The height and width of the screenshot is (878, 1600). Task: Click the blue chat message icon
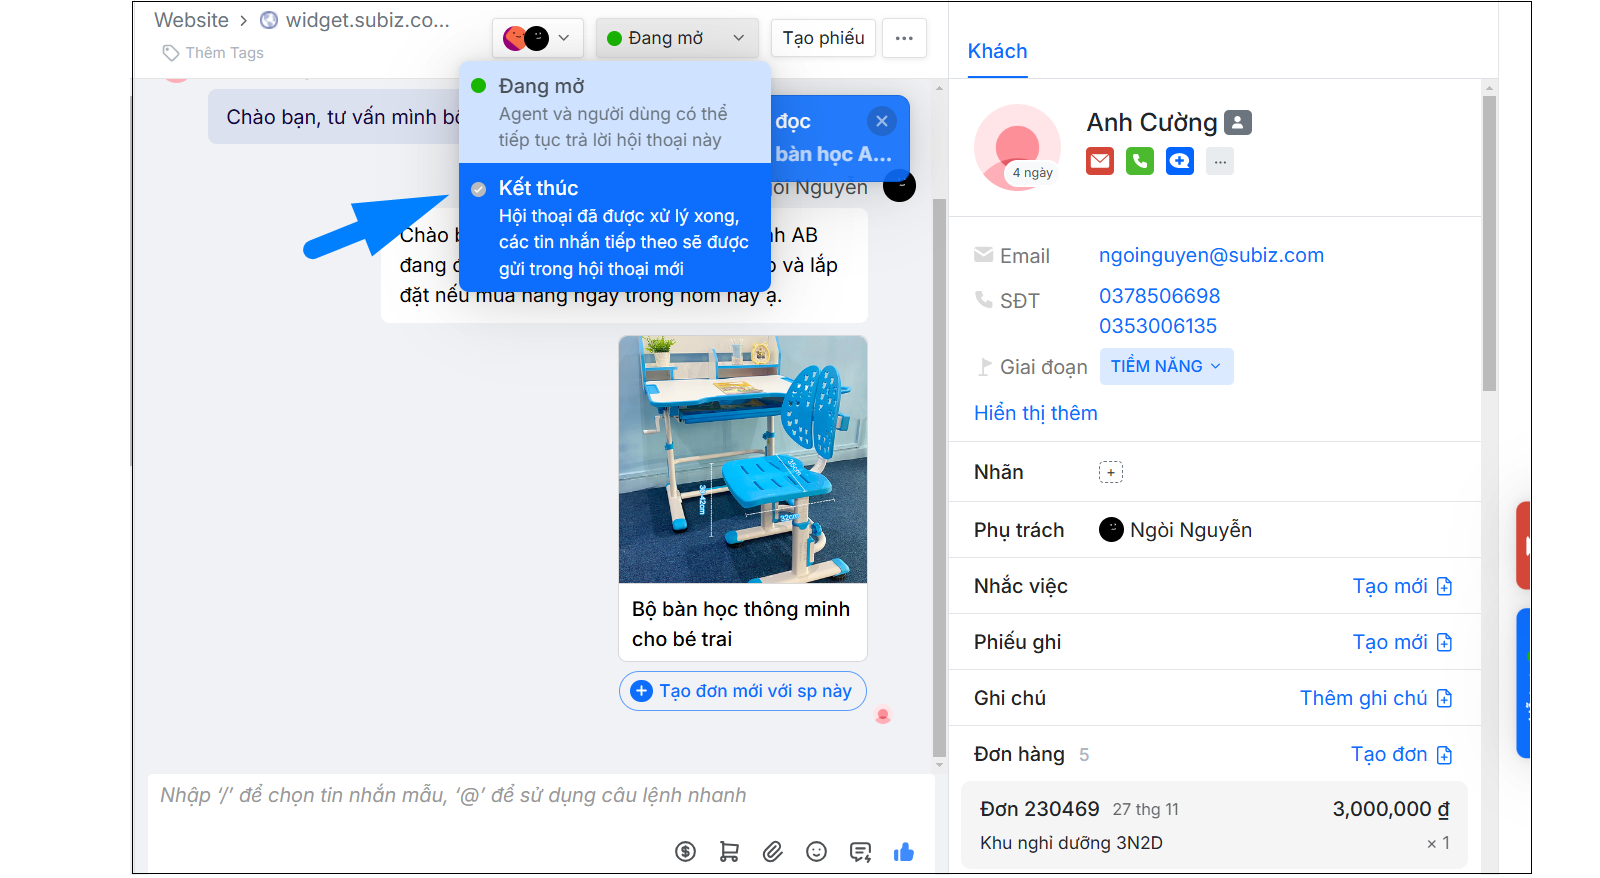[1180, 161]
